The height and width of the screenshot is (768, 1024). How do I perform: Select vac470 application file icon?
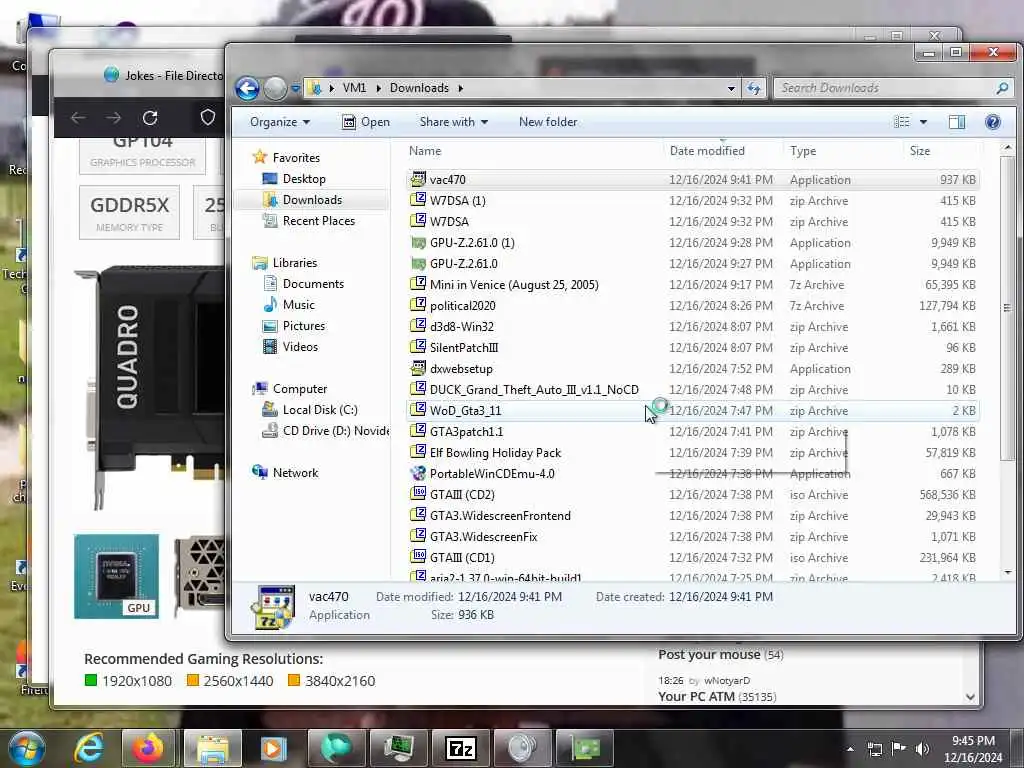(418, 179)
